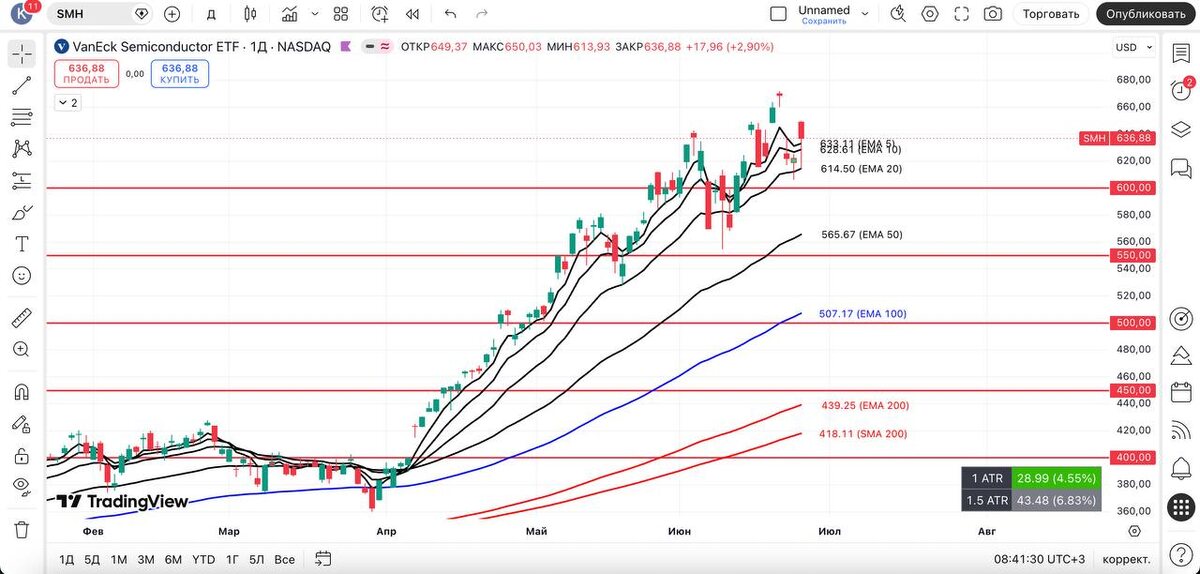
Task: Toggle the коррект. adjustment option
Action: (x=1125, y=559)
